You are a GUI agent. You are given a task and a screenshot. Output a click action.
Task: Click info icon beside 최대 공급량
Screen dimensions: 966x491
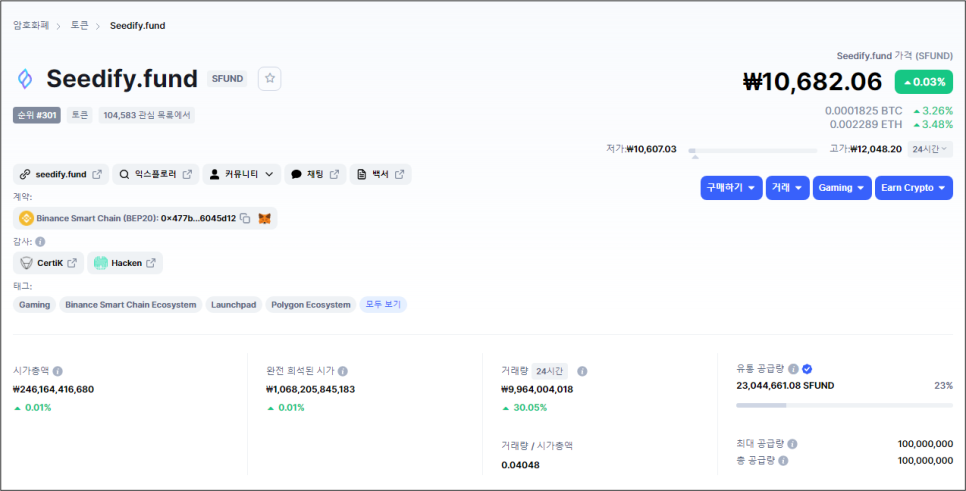792,443
